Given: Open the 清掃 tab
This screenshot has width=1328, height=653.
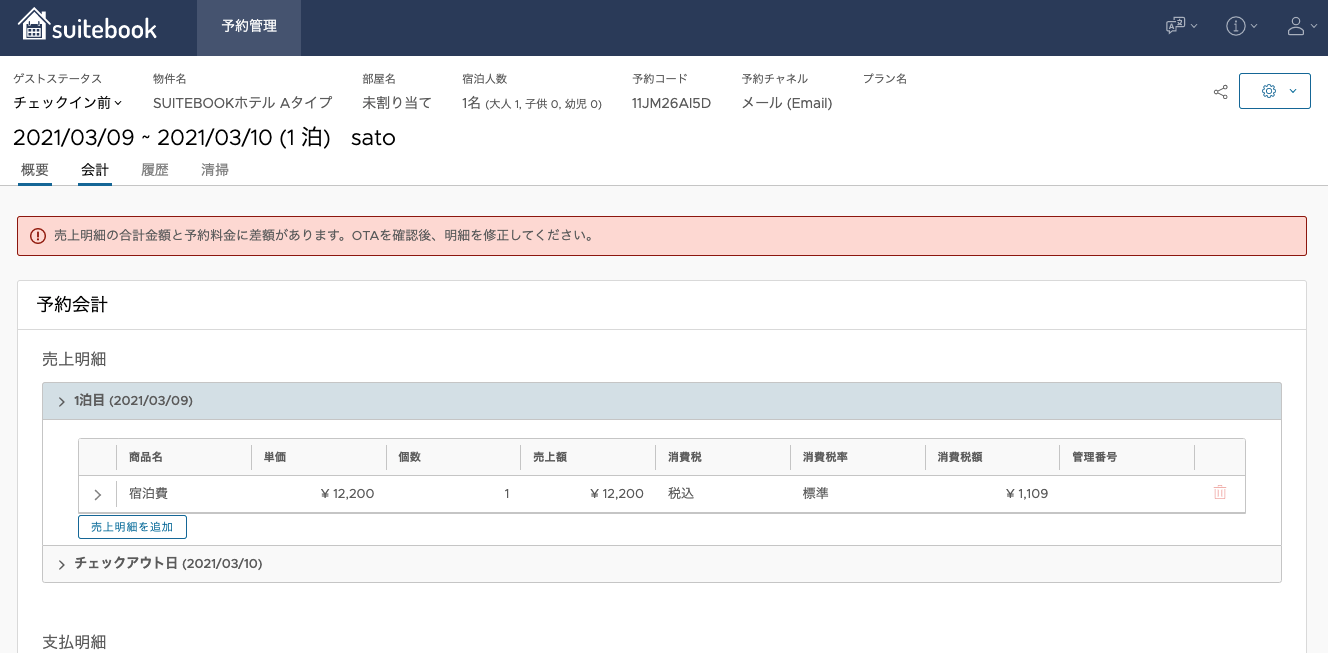Looking at the screenshot, I should [x=215, y=170].
